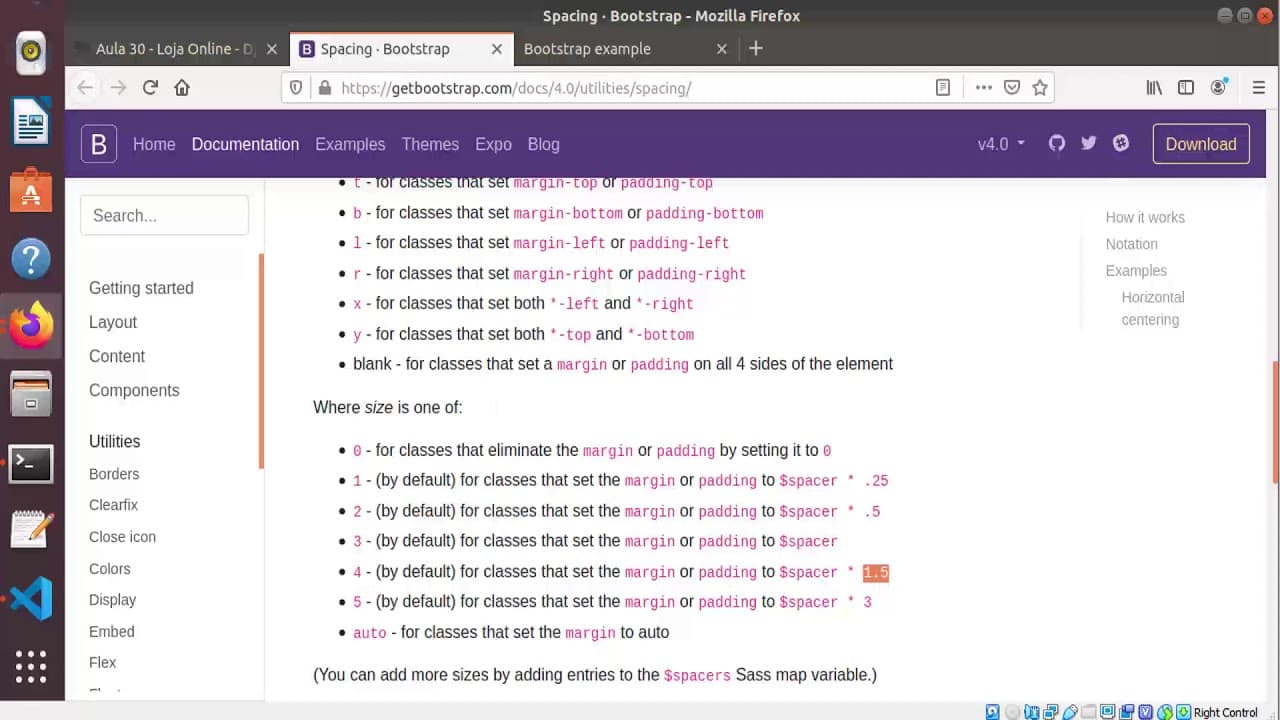Close the Bootstrap example tab
The width and height of the screenshot is (1280, 720).
722,49
